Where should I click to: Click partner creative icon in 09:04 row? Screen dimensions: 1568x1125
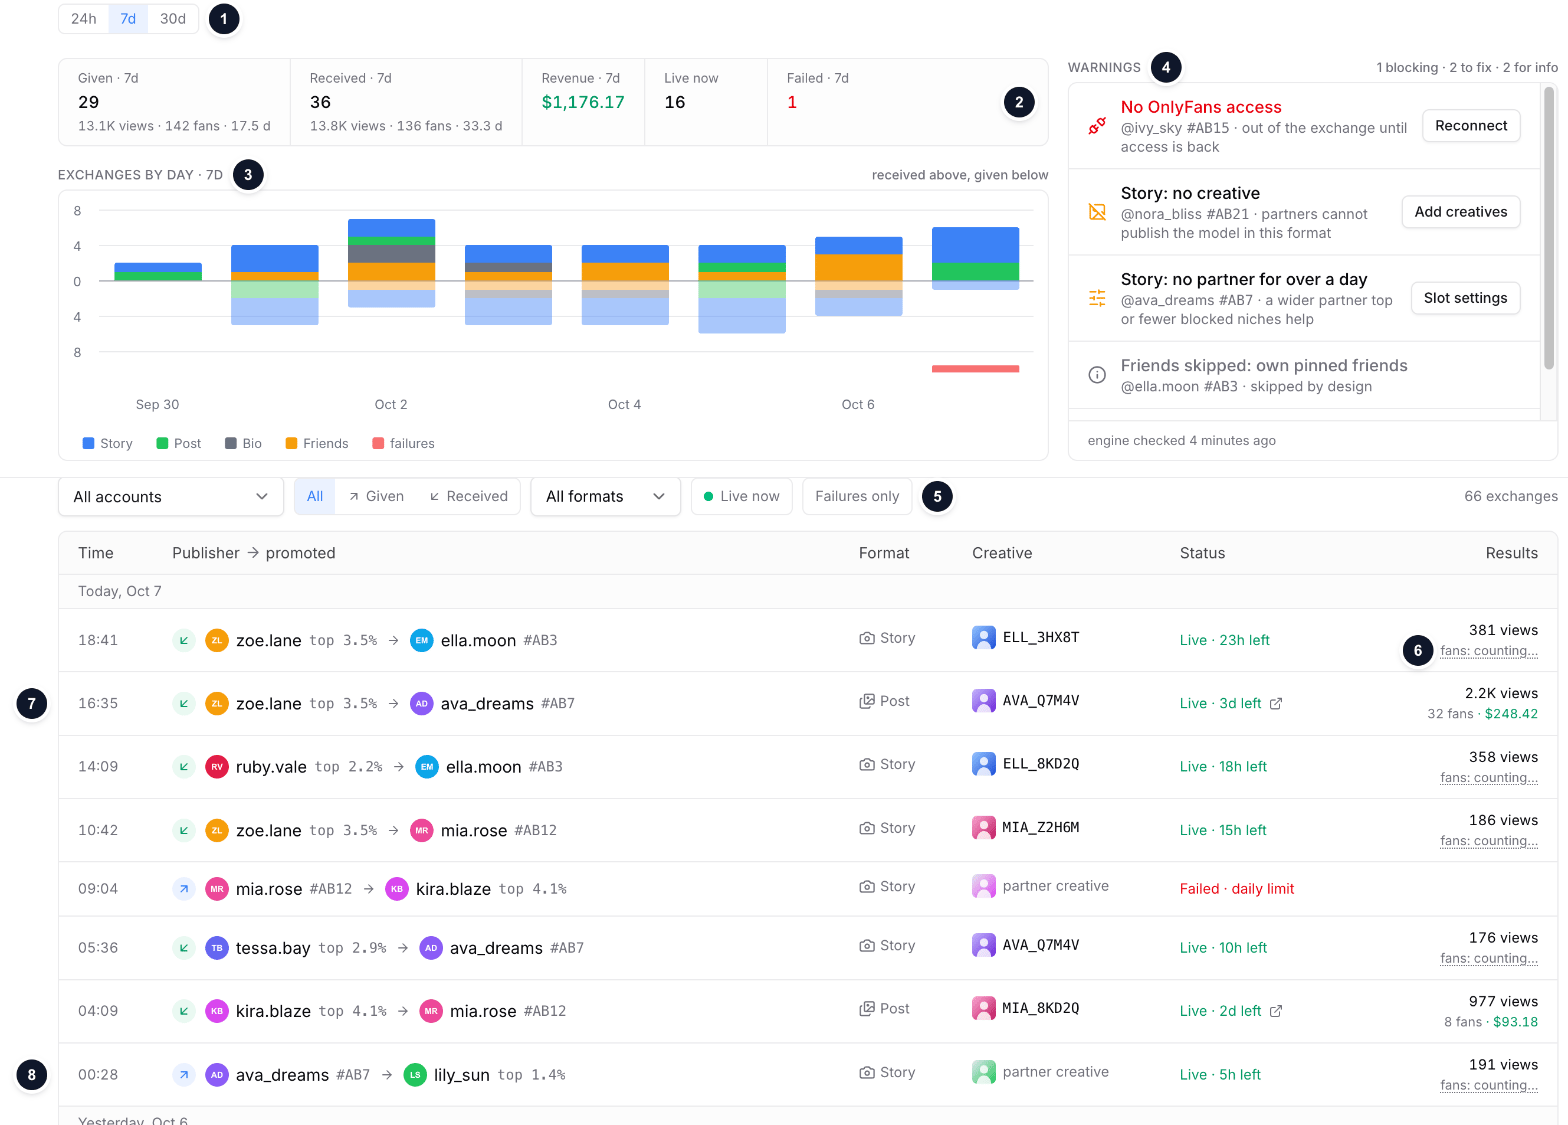(x=984, y=886)
